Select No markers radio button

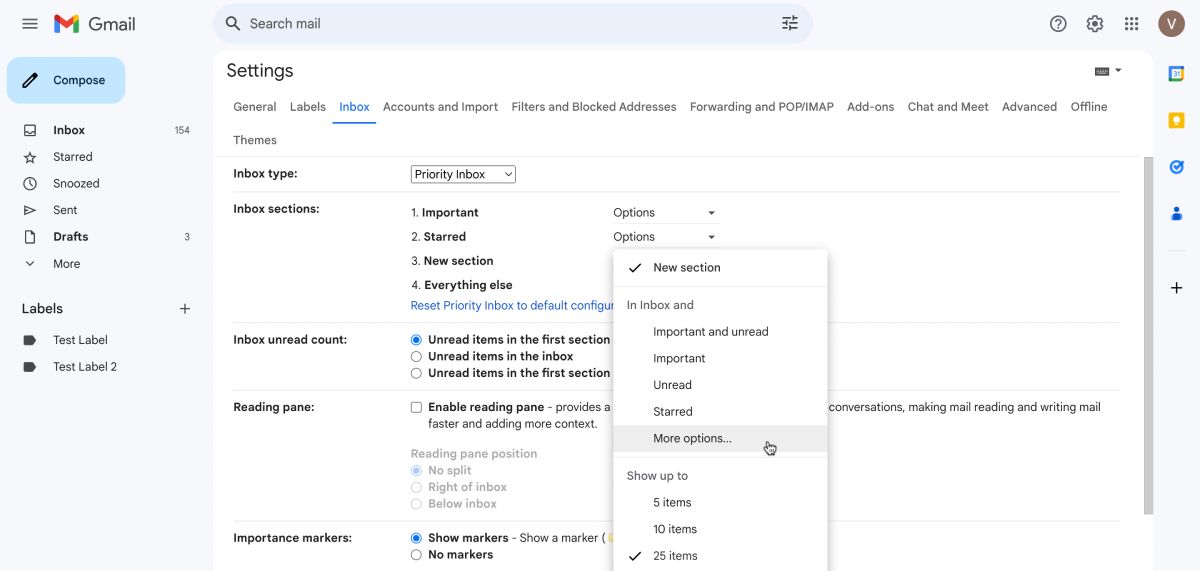pos(416,555)
